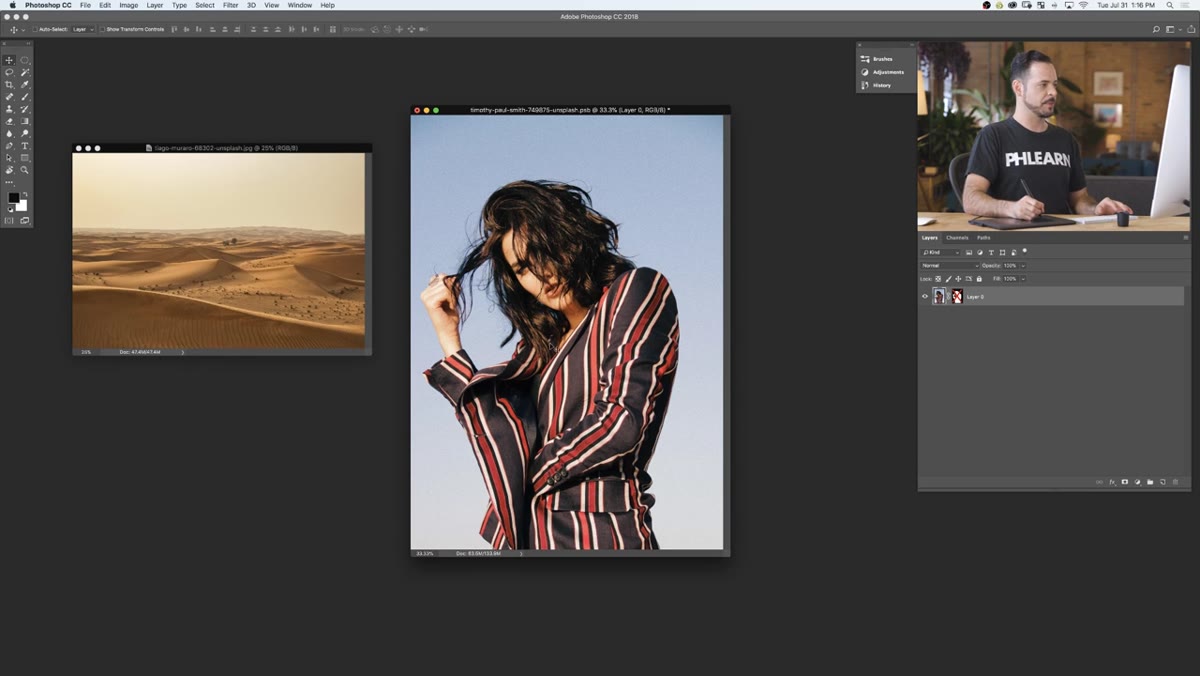The width and height of the screenshot is (1200, 676).
Task: Open the Move tool preset picker arrow
Action: tap(24, 30)
